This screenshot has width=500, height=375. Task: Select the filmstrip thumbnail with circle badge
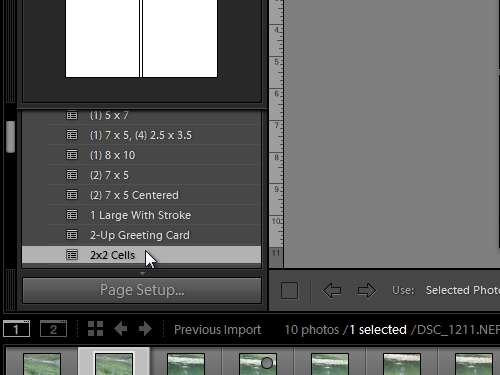point(258,364)
